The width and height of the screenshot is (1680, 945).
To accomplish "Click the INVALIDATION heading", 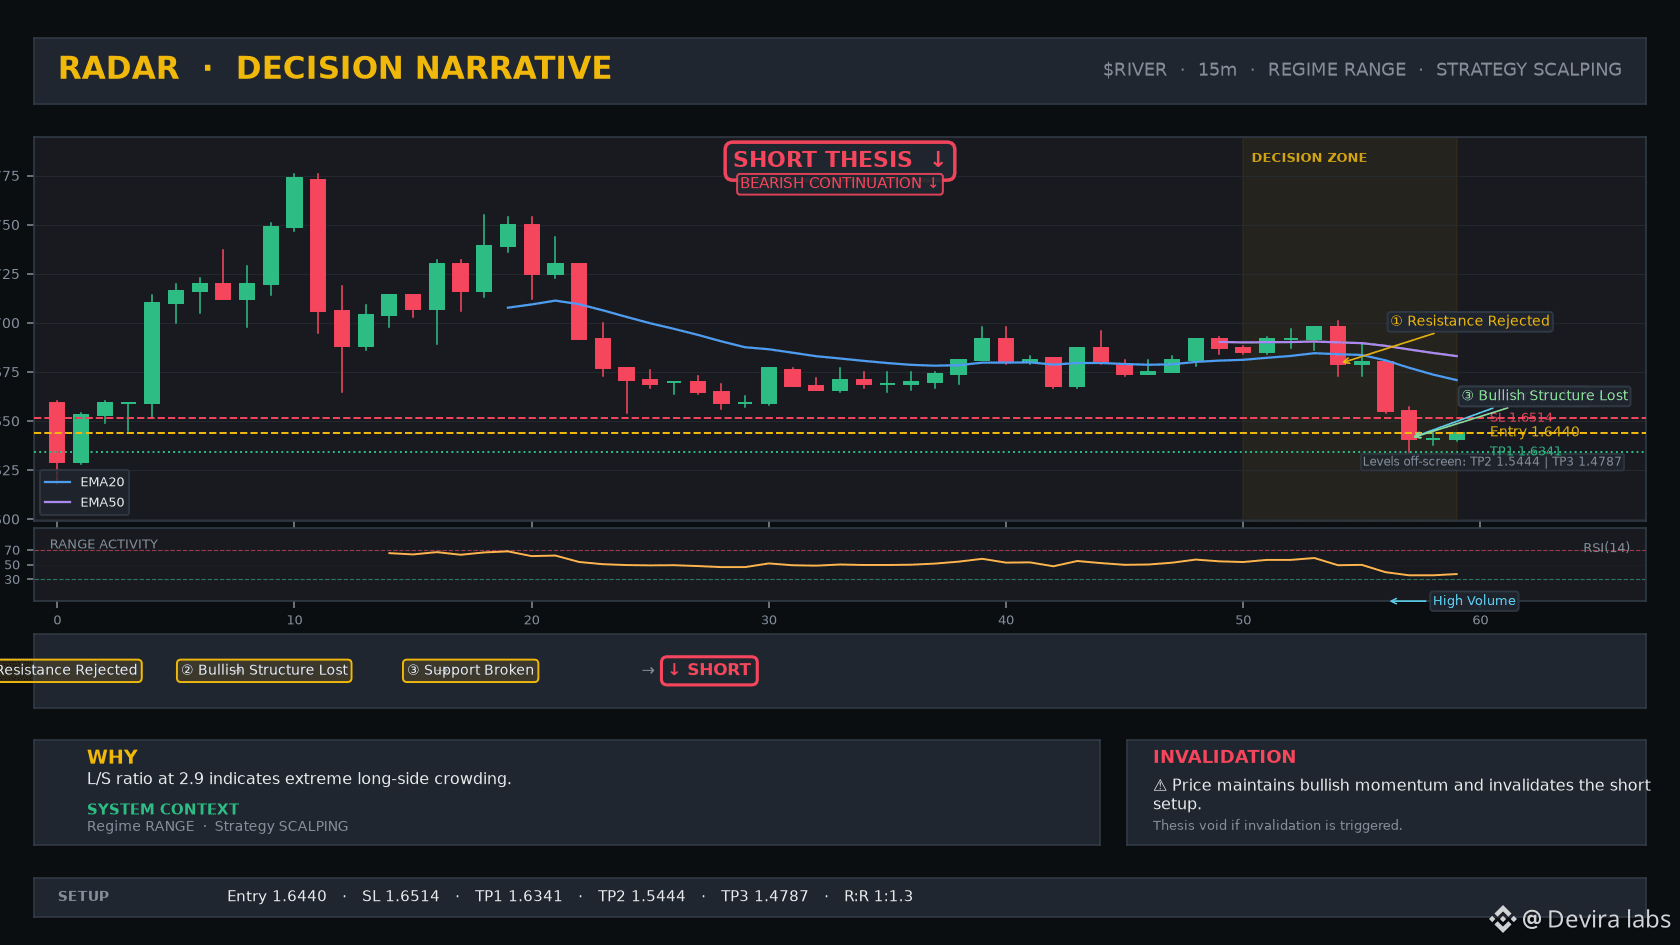I will 1224,757.
